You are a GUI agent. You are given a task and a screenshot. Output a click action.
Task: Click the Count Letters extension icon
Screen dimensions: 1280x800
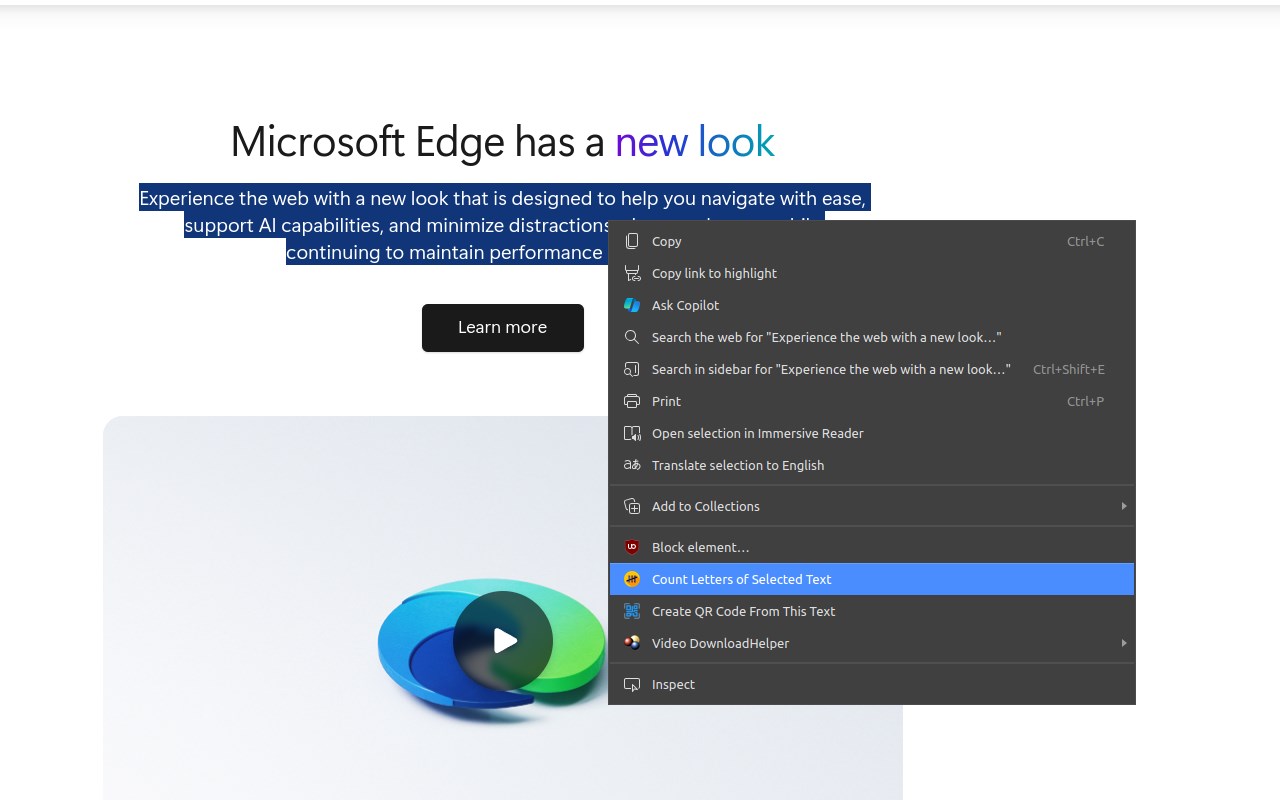pyautogui.click(x=632, y=579)
